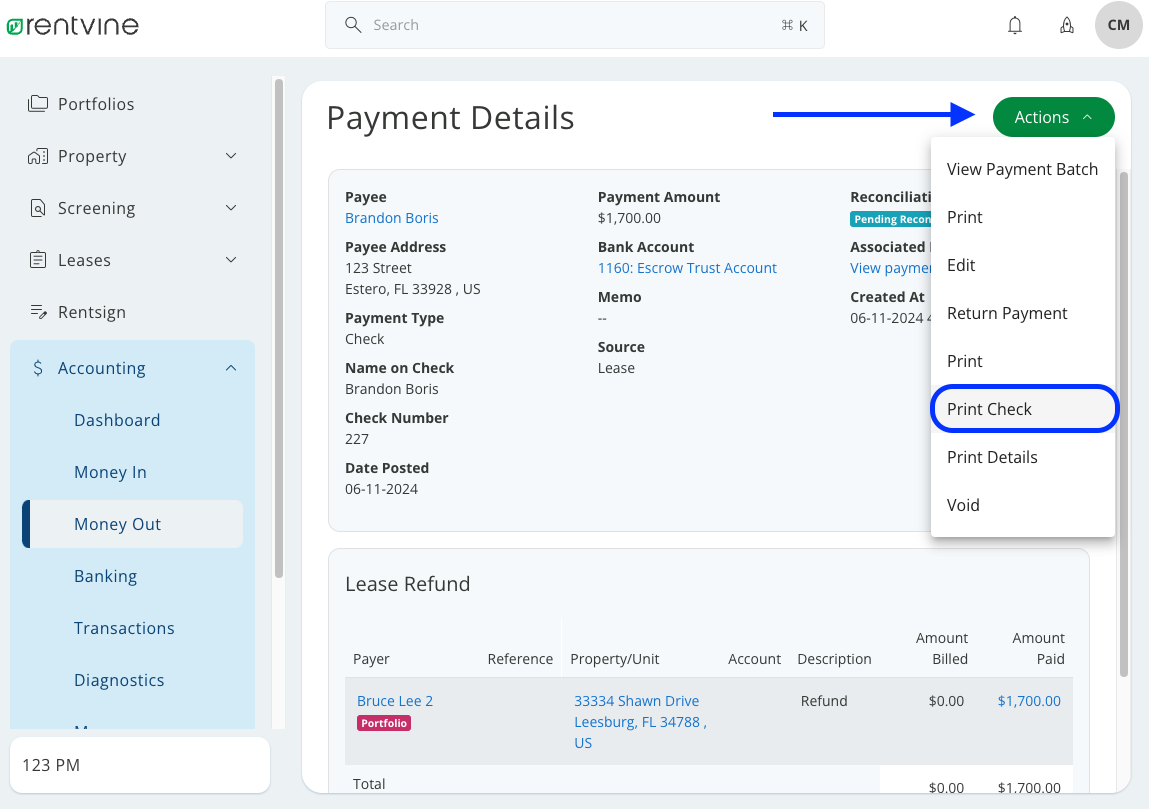Image resolution: width=1149 pixels, height=809 pixels.
Task: Open the CM user avatar menu
Action: coord(1119,25)
